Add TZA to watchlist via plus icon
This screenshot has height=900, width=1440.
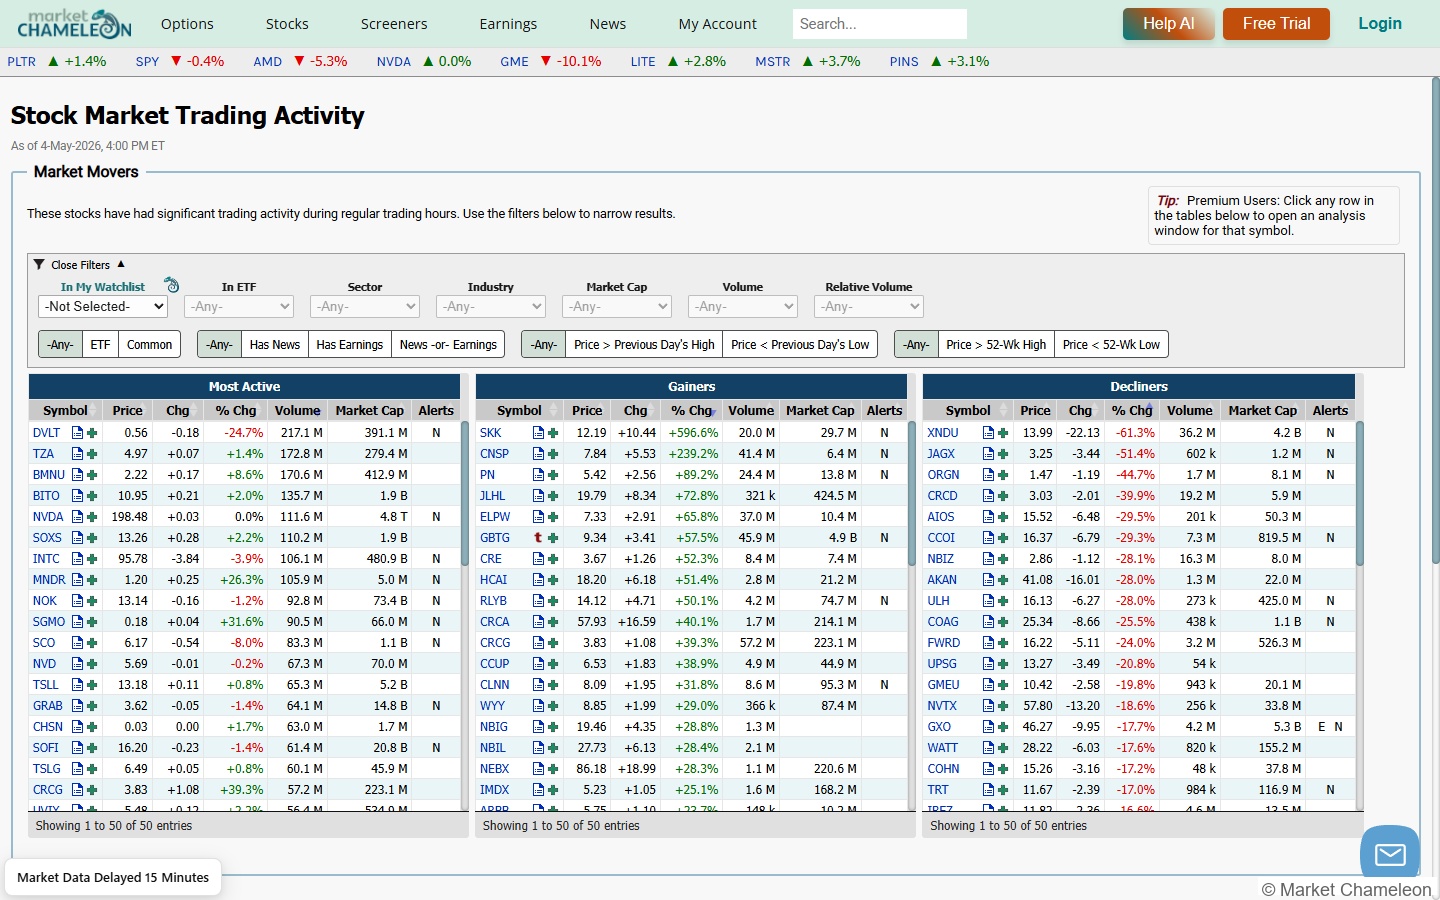tap(92, 454)
